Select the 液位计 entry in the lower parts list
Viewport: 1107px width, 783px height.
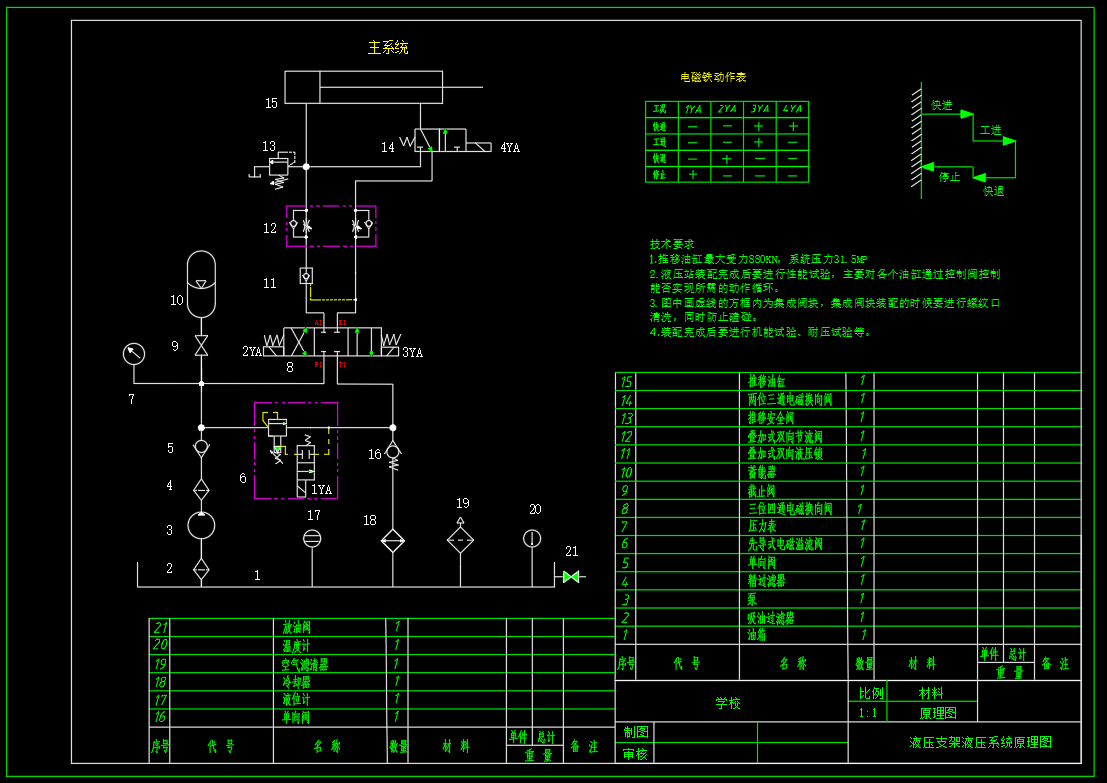[x=297, y=700]
